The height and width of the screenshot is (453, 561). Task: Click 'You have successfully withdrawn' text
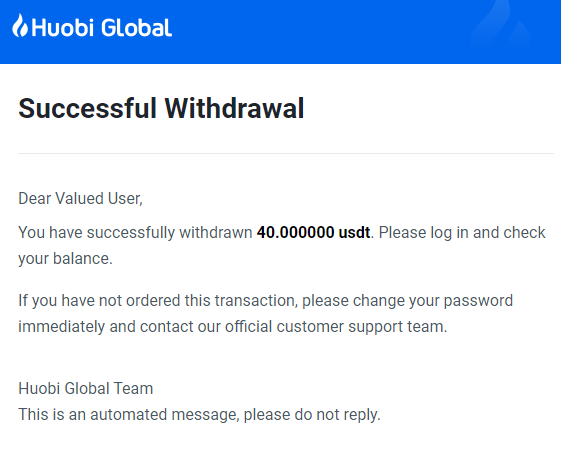click(135, 233)
